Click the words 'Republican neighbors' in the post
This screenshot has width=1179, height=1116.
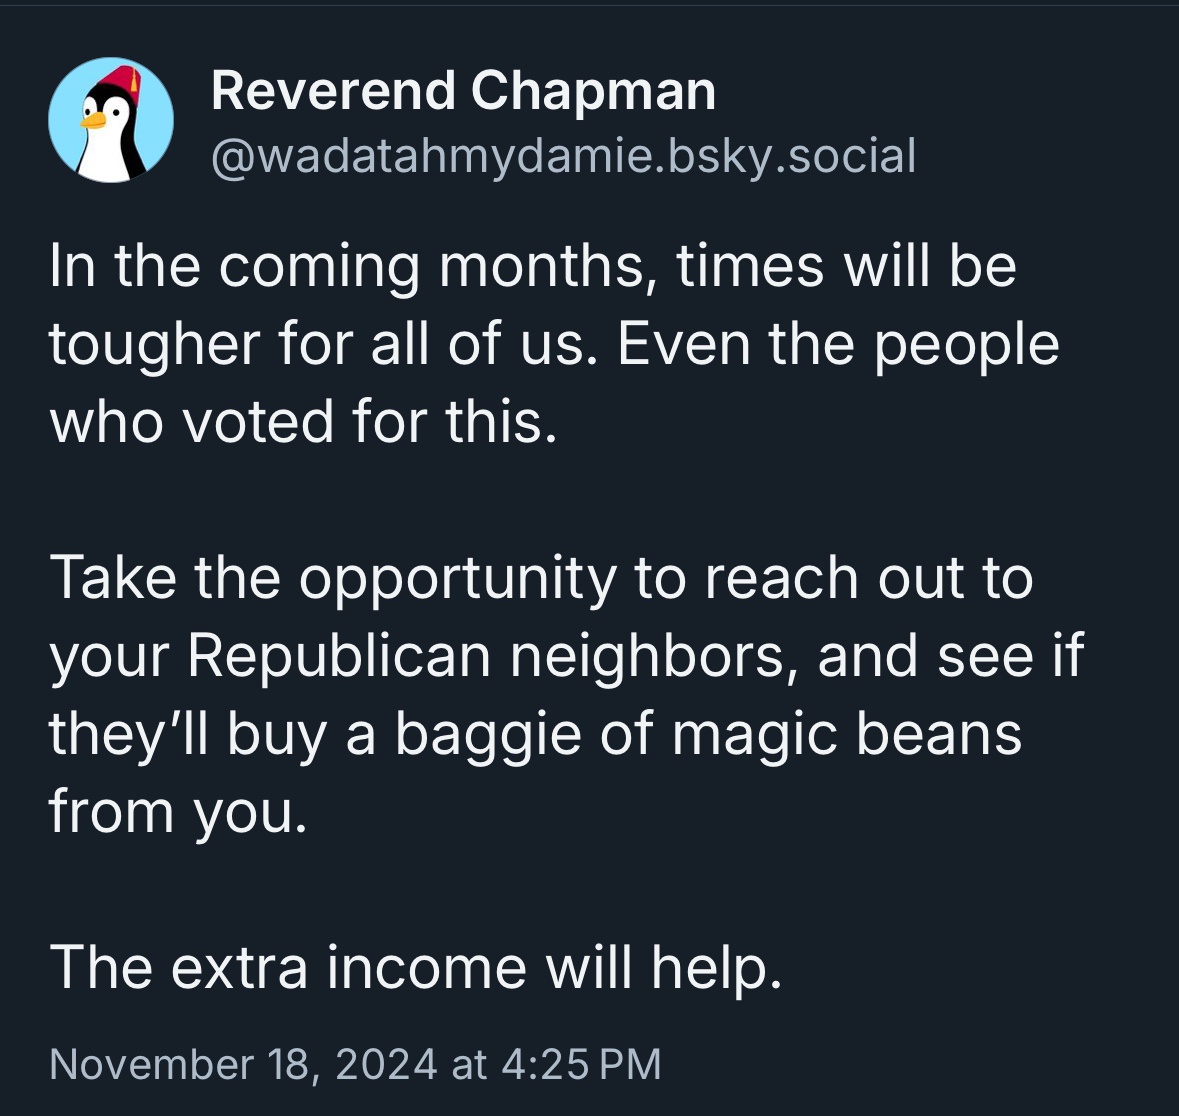point(486,656)
